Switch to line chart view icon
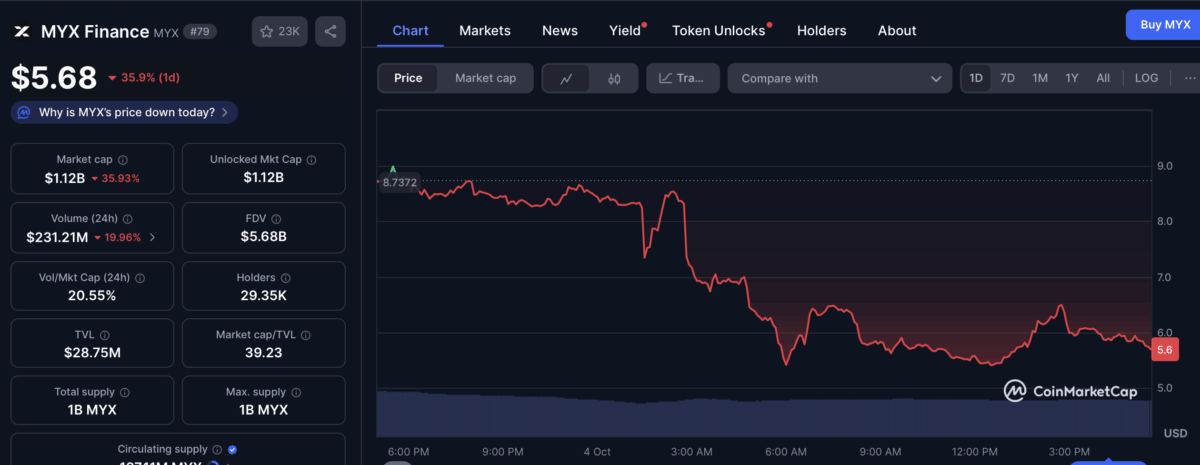 pos(566,78)
